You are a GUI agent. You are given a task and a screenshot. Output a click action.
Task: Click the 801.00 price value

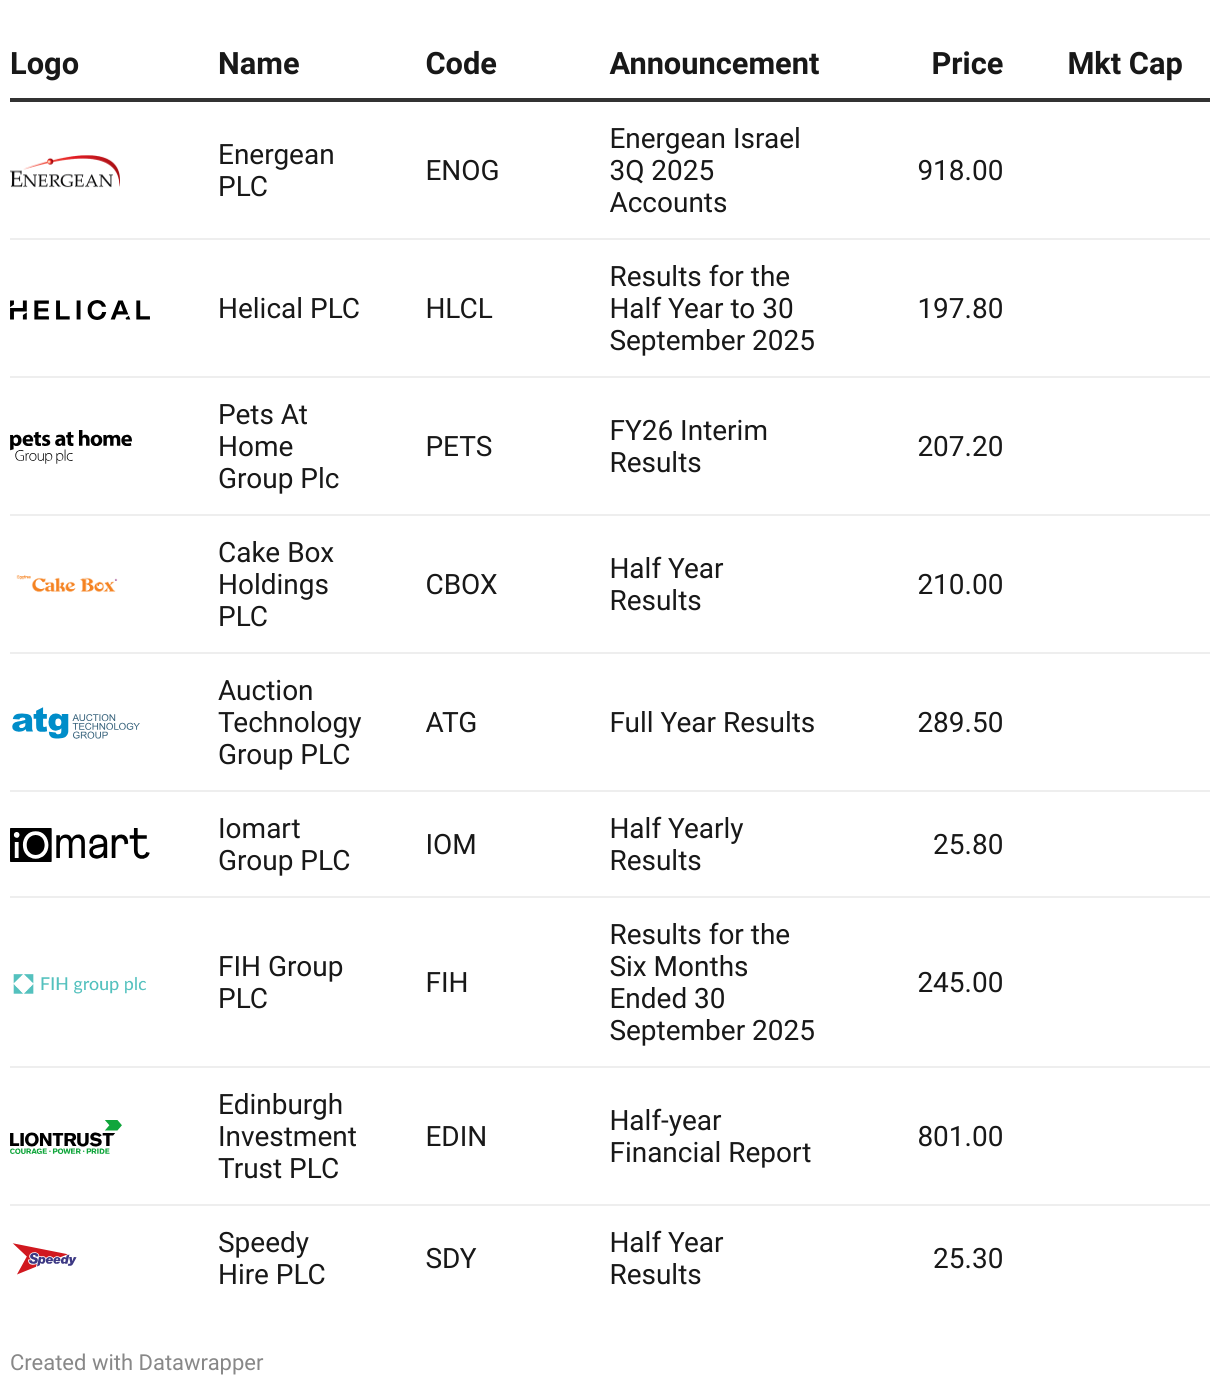pyautogui.click(x=960, y=1137)
